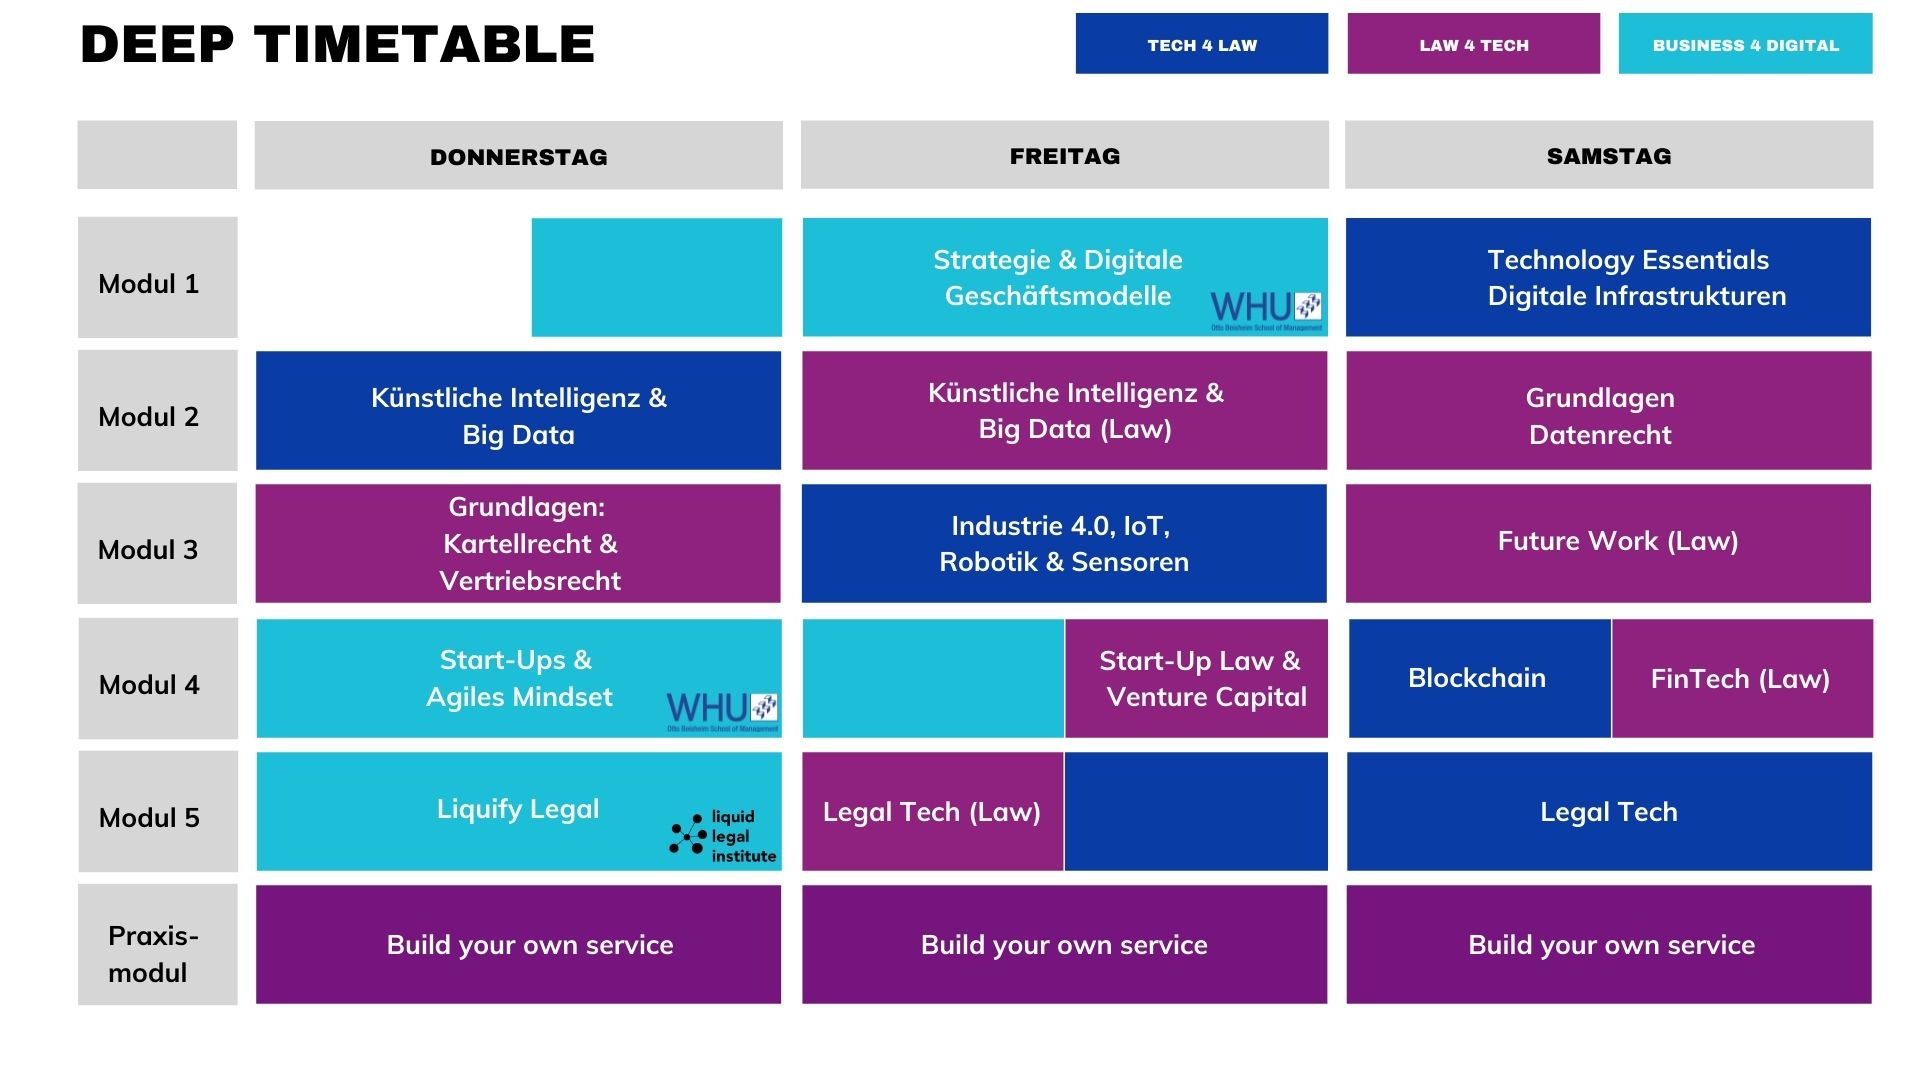Select the BUSINESS 4 DIGITAL legend box
The height and width of the screenshot is (1080, 1920).
[x=1746, y=44]
